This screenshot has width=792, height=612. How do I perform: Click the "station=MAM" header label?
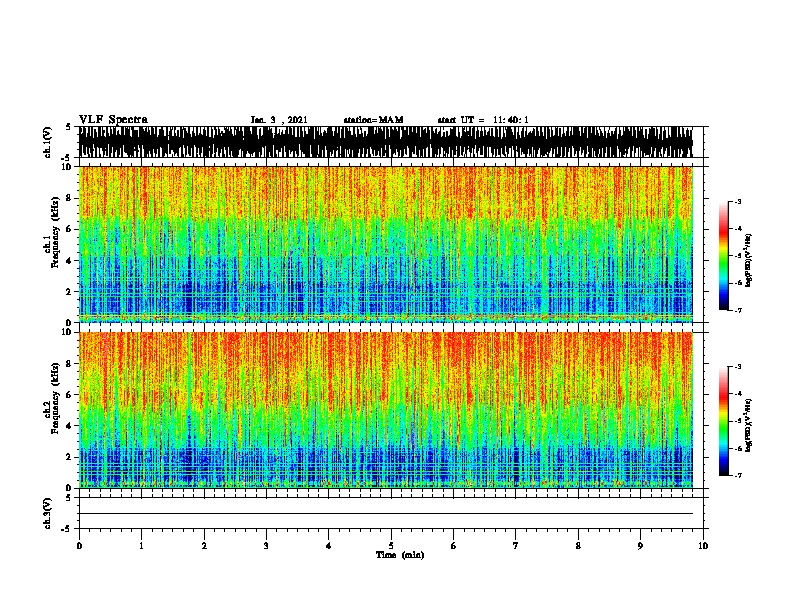(373, 120)
